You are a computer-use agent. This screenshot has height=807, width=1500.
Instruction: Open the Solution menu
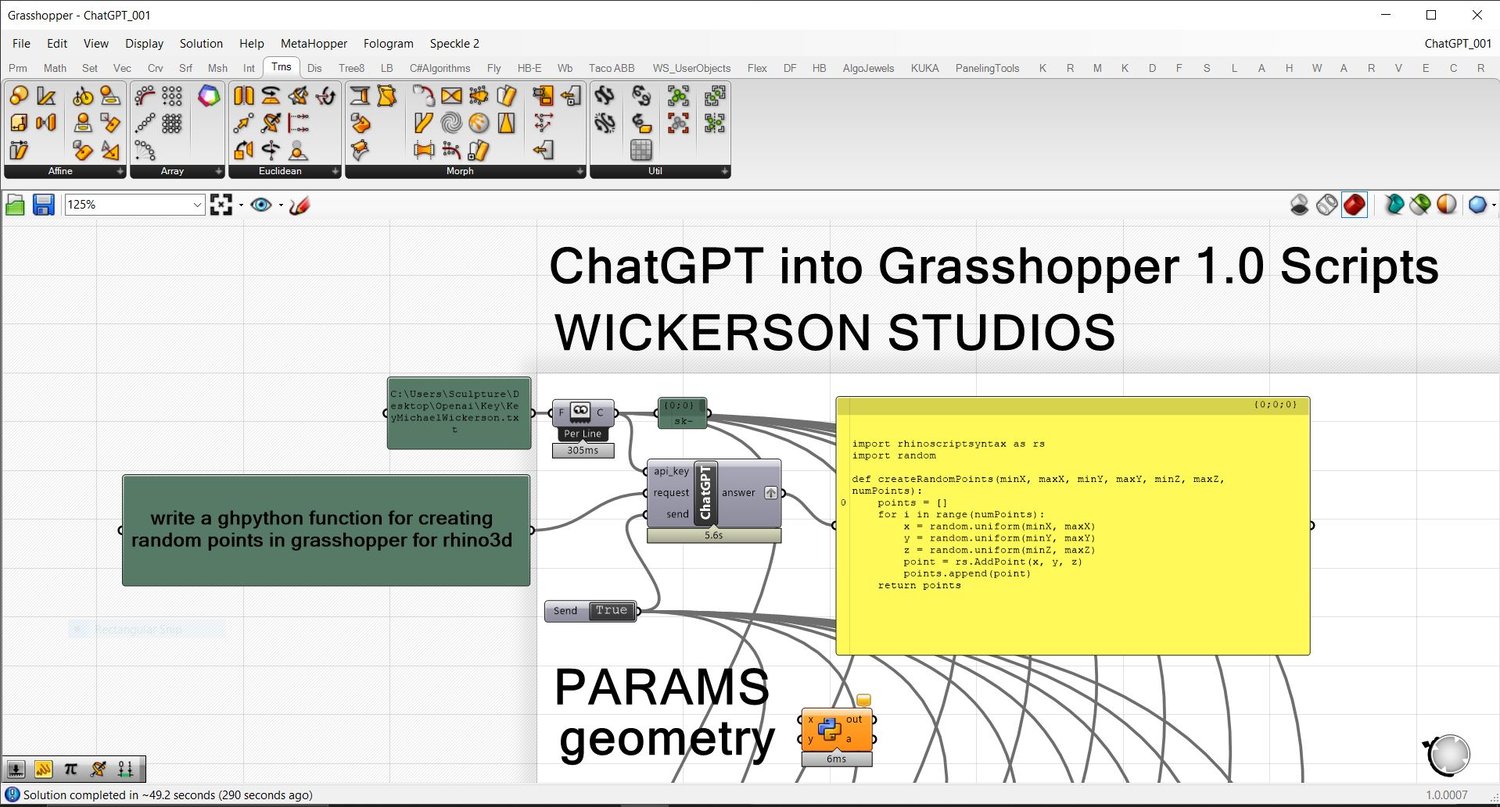pyautogui.click(x=201, y=43)
